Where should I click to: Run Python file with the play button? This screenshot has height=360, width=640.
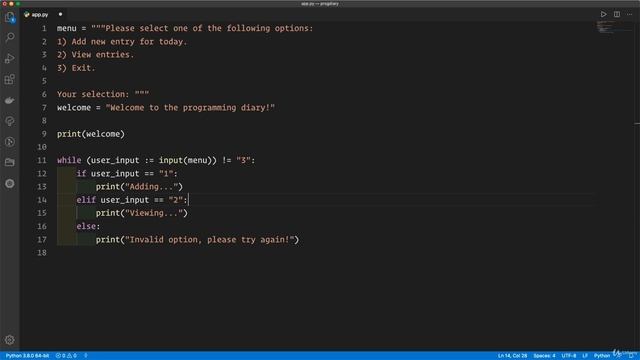[603, 14]
